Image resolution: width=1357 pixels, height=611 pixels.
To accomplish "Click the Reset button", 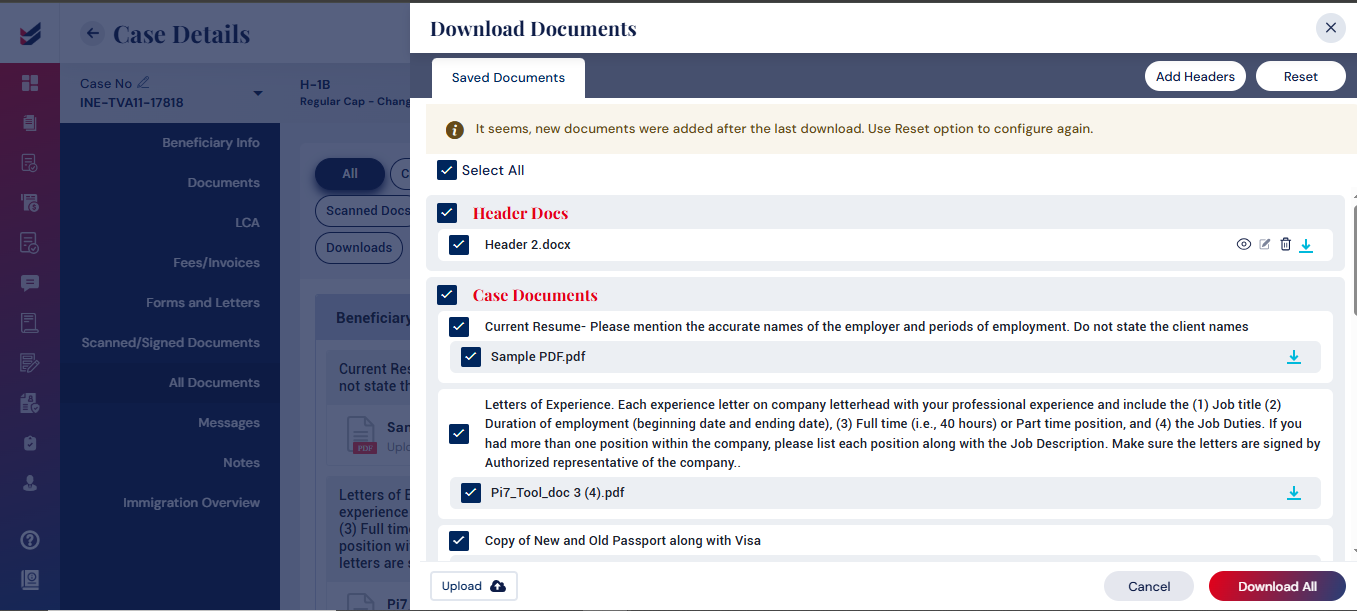I will (1301, 77).
